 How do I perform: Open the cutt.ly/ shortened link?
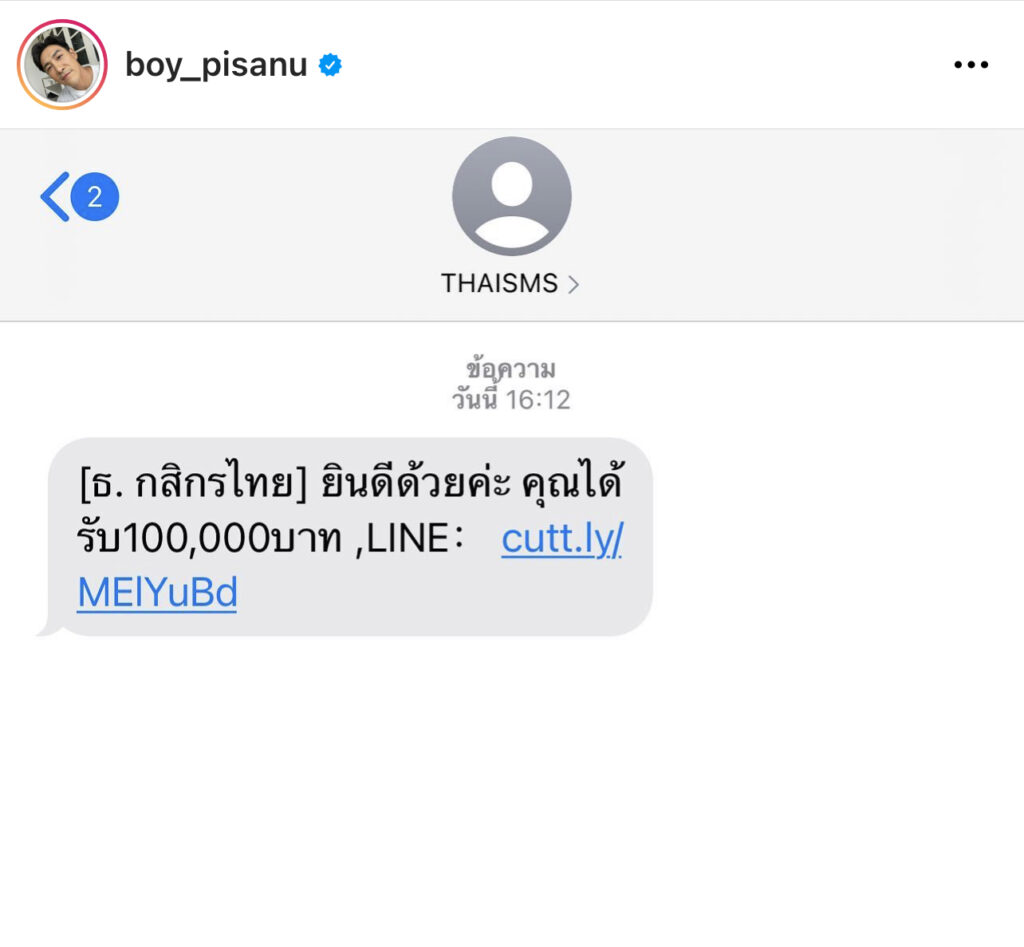pyautogui.click(x=562, y=539)
